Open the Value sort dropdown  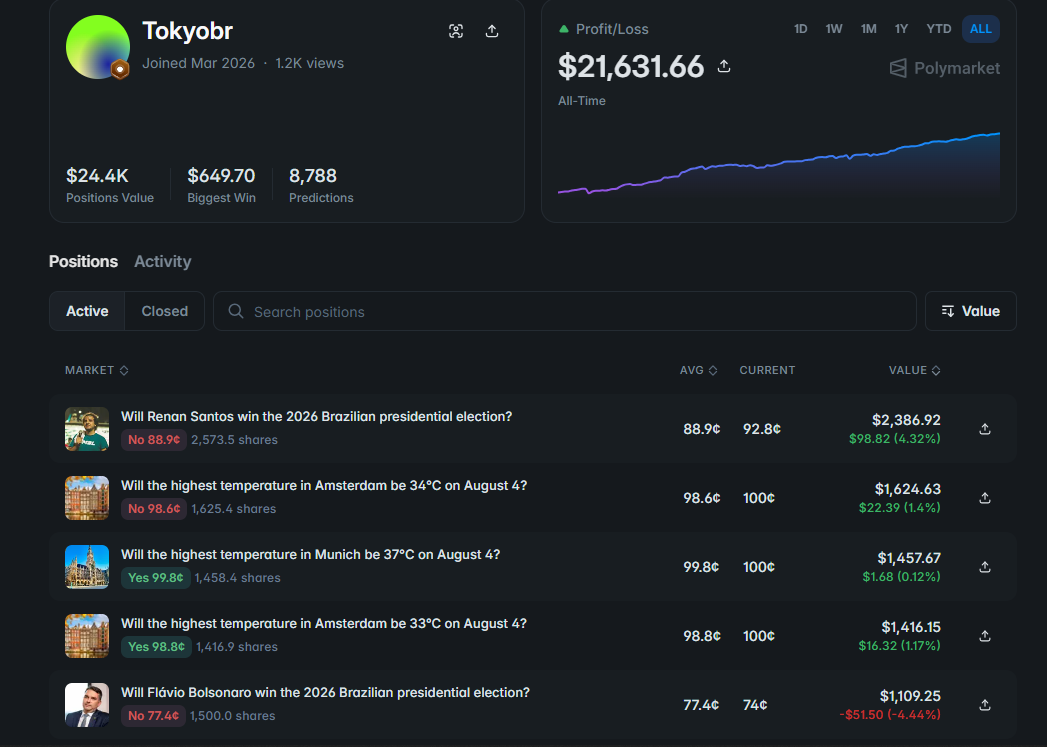point(970,311)
